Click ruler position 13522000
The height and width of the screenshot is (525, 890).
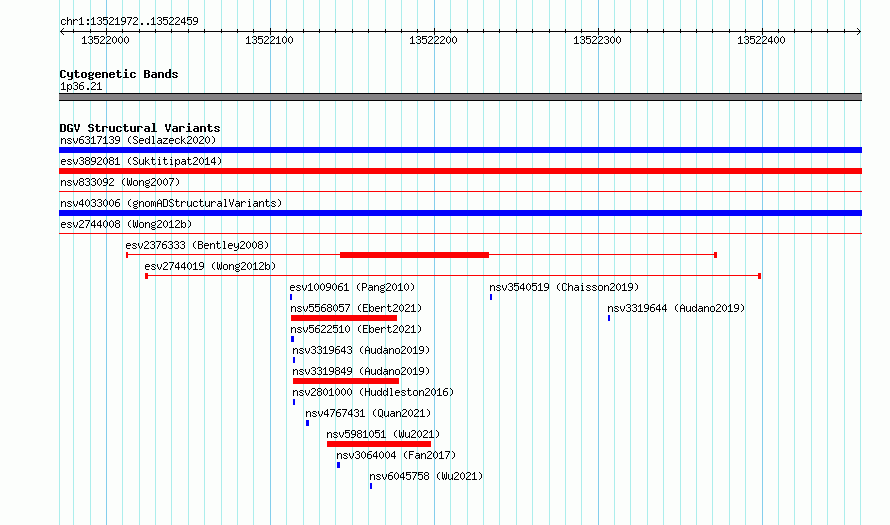point(105,40)
